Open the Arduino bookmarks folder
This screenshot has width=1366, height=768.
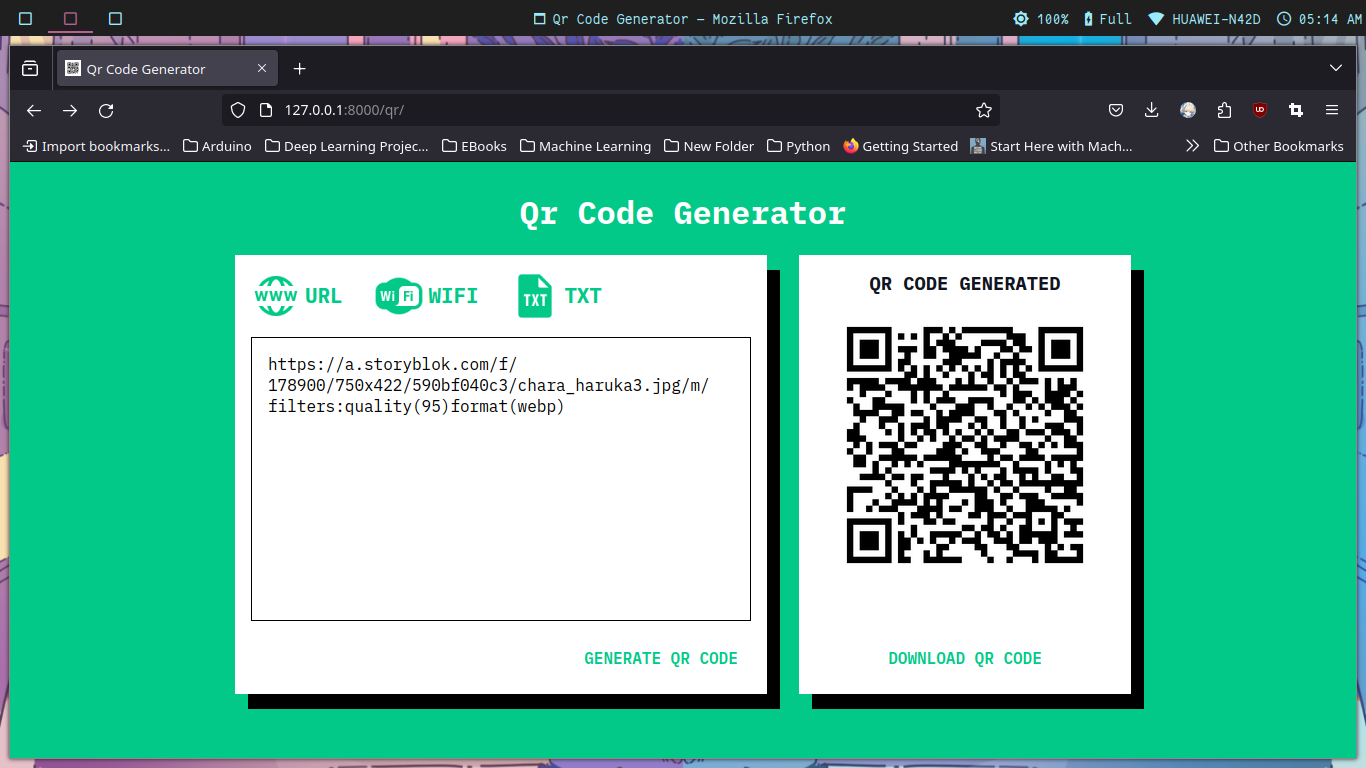pos(217,146)
